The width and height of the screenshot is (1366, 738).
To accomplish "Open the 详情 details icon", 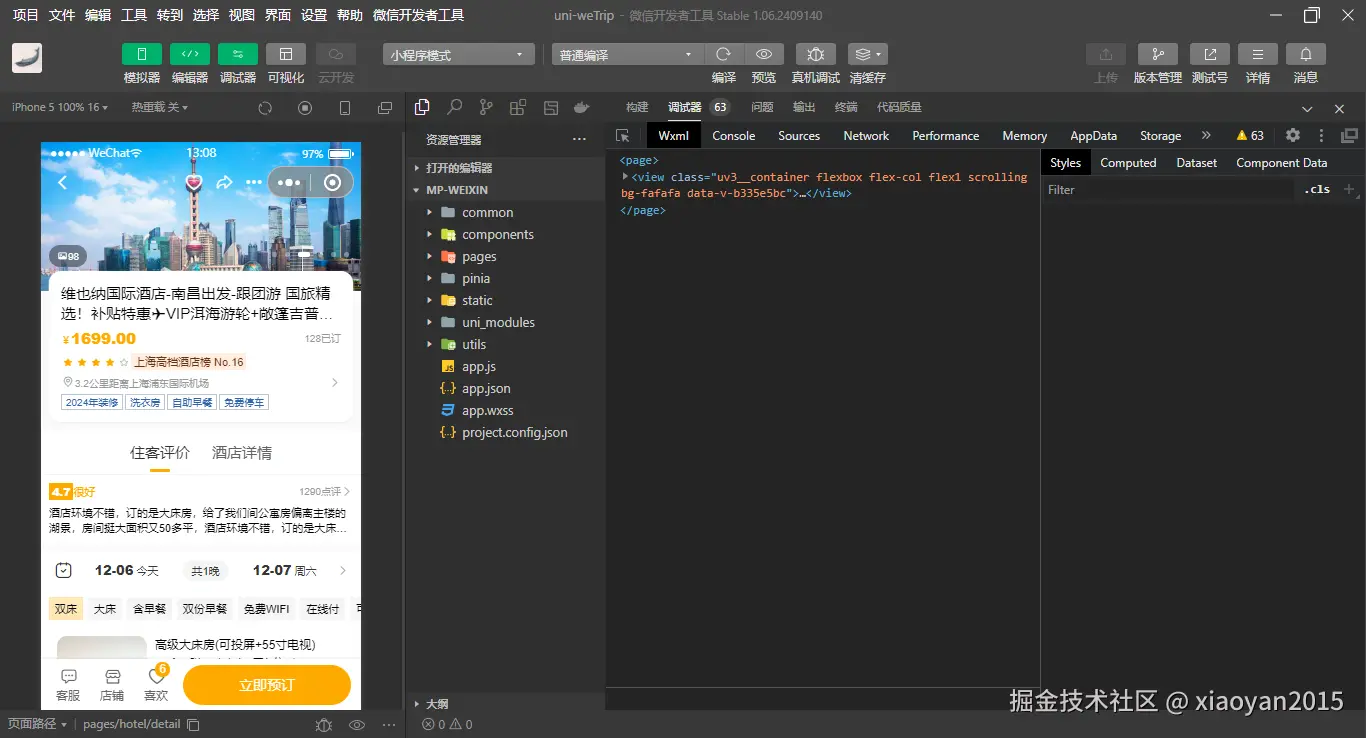I will (x=1258, y=54).
